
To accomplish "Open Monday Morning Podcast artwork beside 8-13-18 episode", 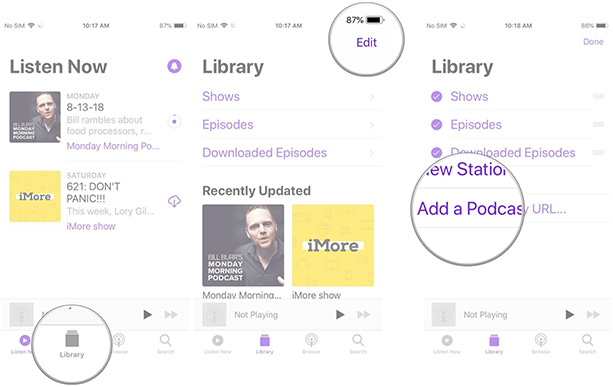I will coord(35,117).
